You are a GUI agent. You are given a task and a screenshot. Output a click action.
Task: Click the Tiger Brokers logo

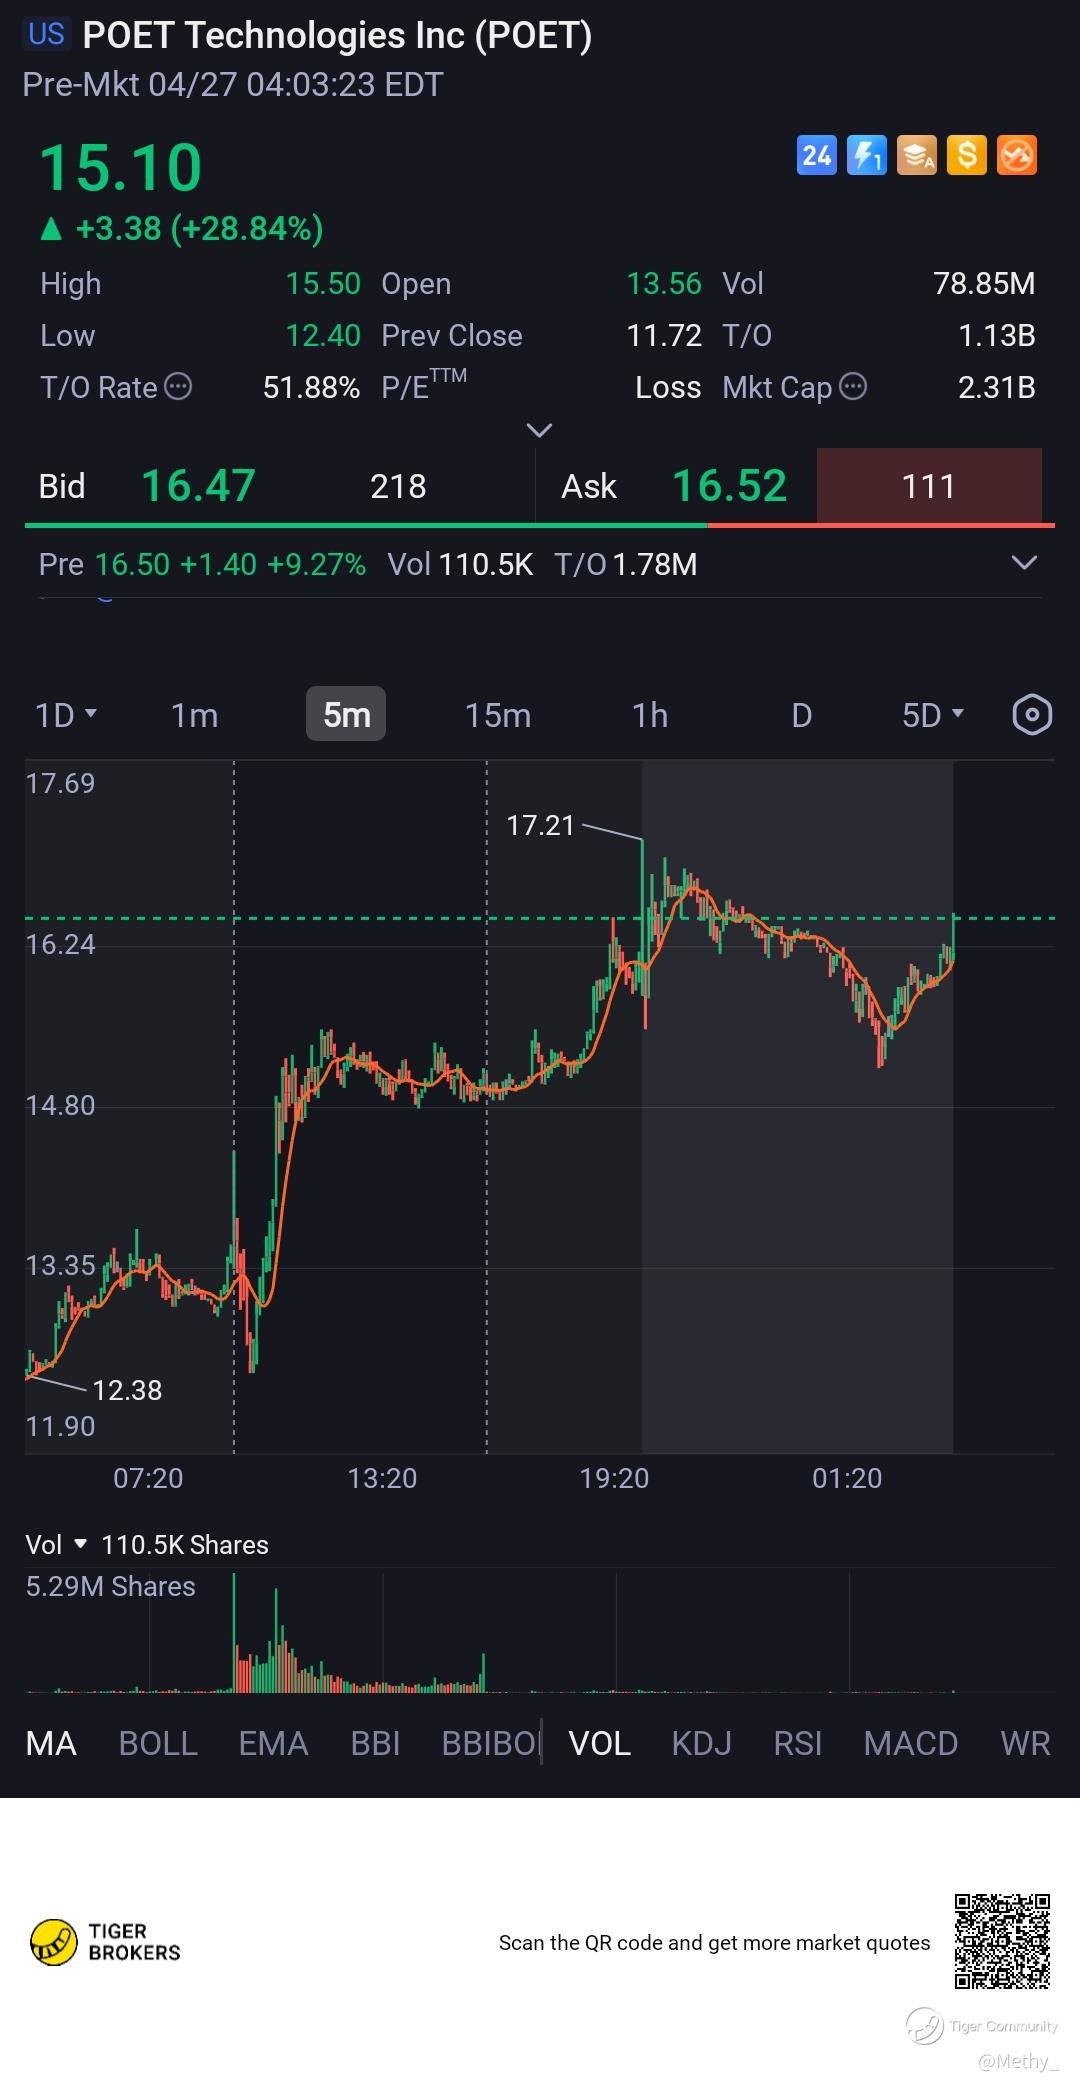[x=106, y=1942]
